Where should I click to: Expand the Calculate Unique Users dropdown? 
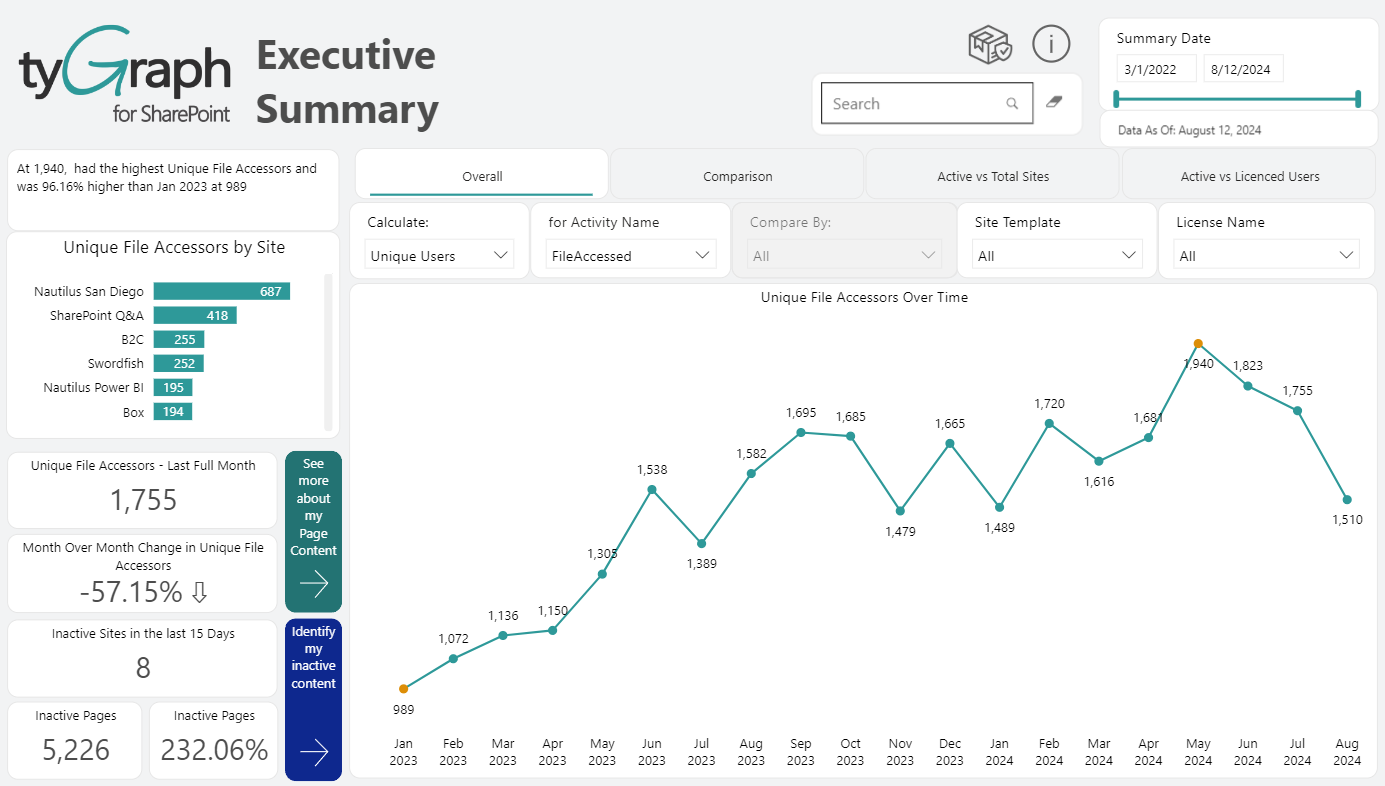click(x=439, y=256)
